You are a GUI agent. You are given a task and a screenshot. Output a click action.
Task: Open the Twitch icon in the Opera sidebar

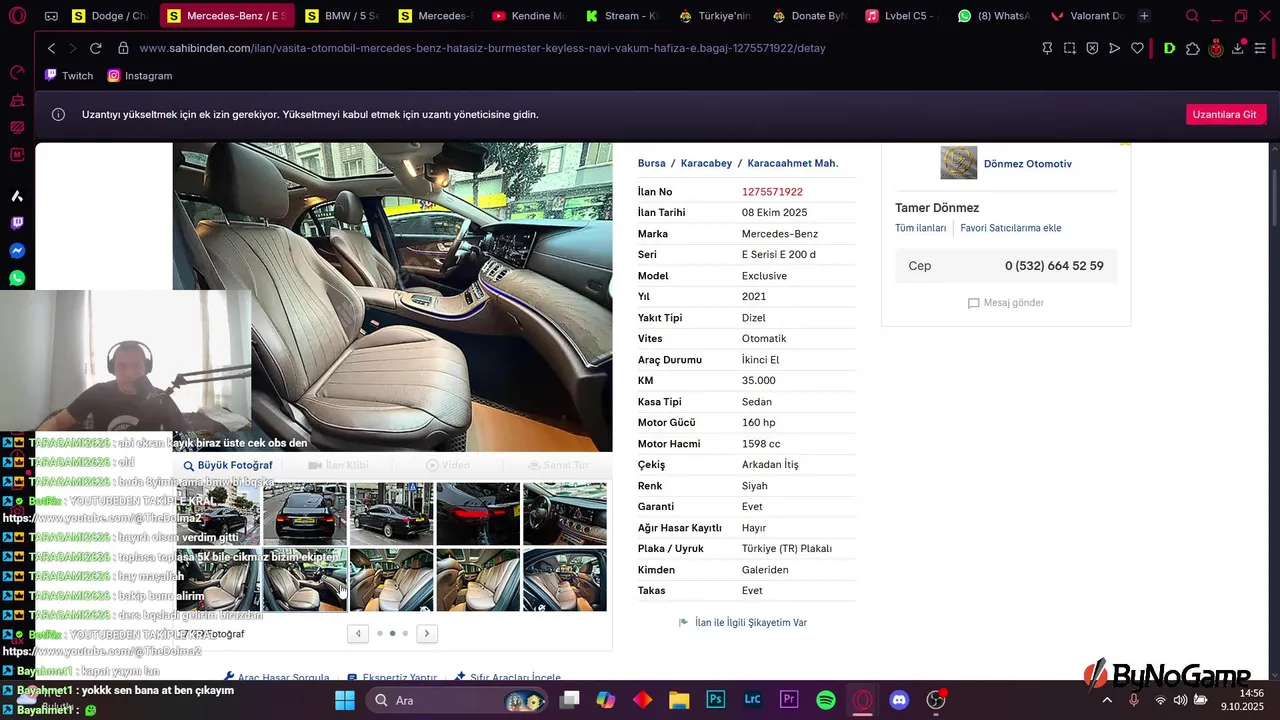pos(17,223)
